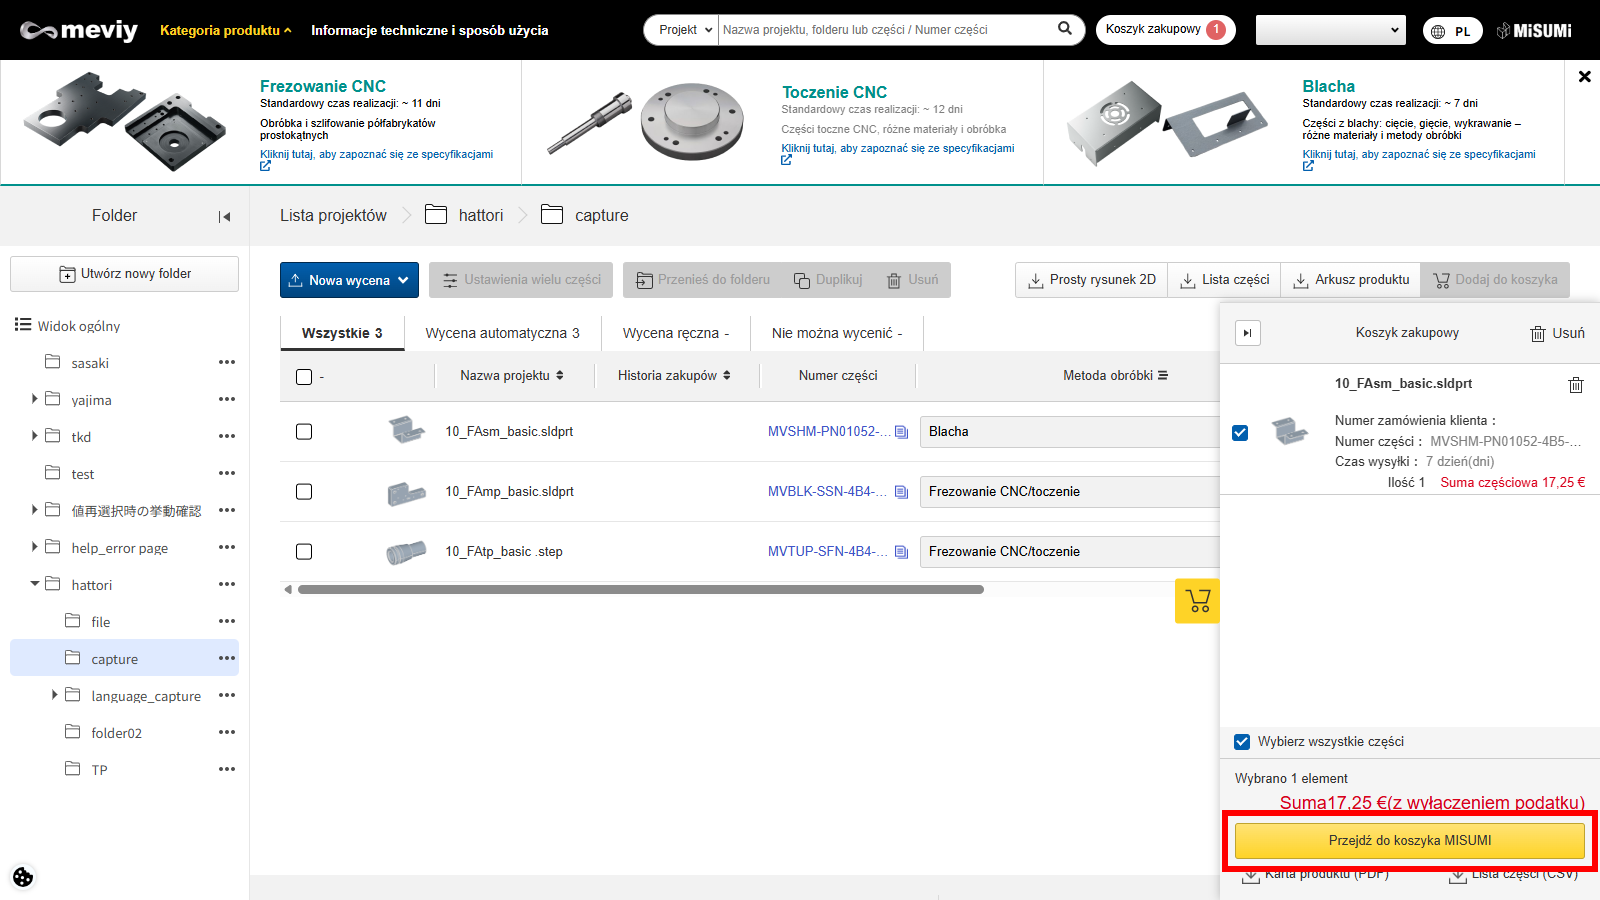Uncheck Wybierz wszystkie części checkbox

[x=1242, y=742]
